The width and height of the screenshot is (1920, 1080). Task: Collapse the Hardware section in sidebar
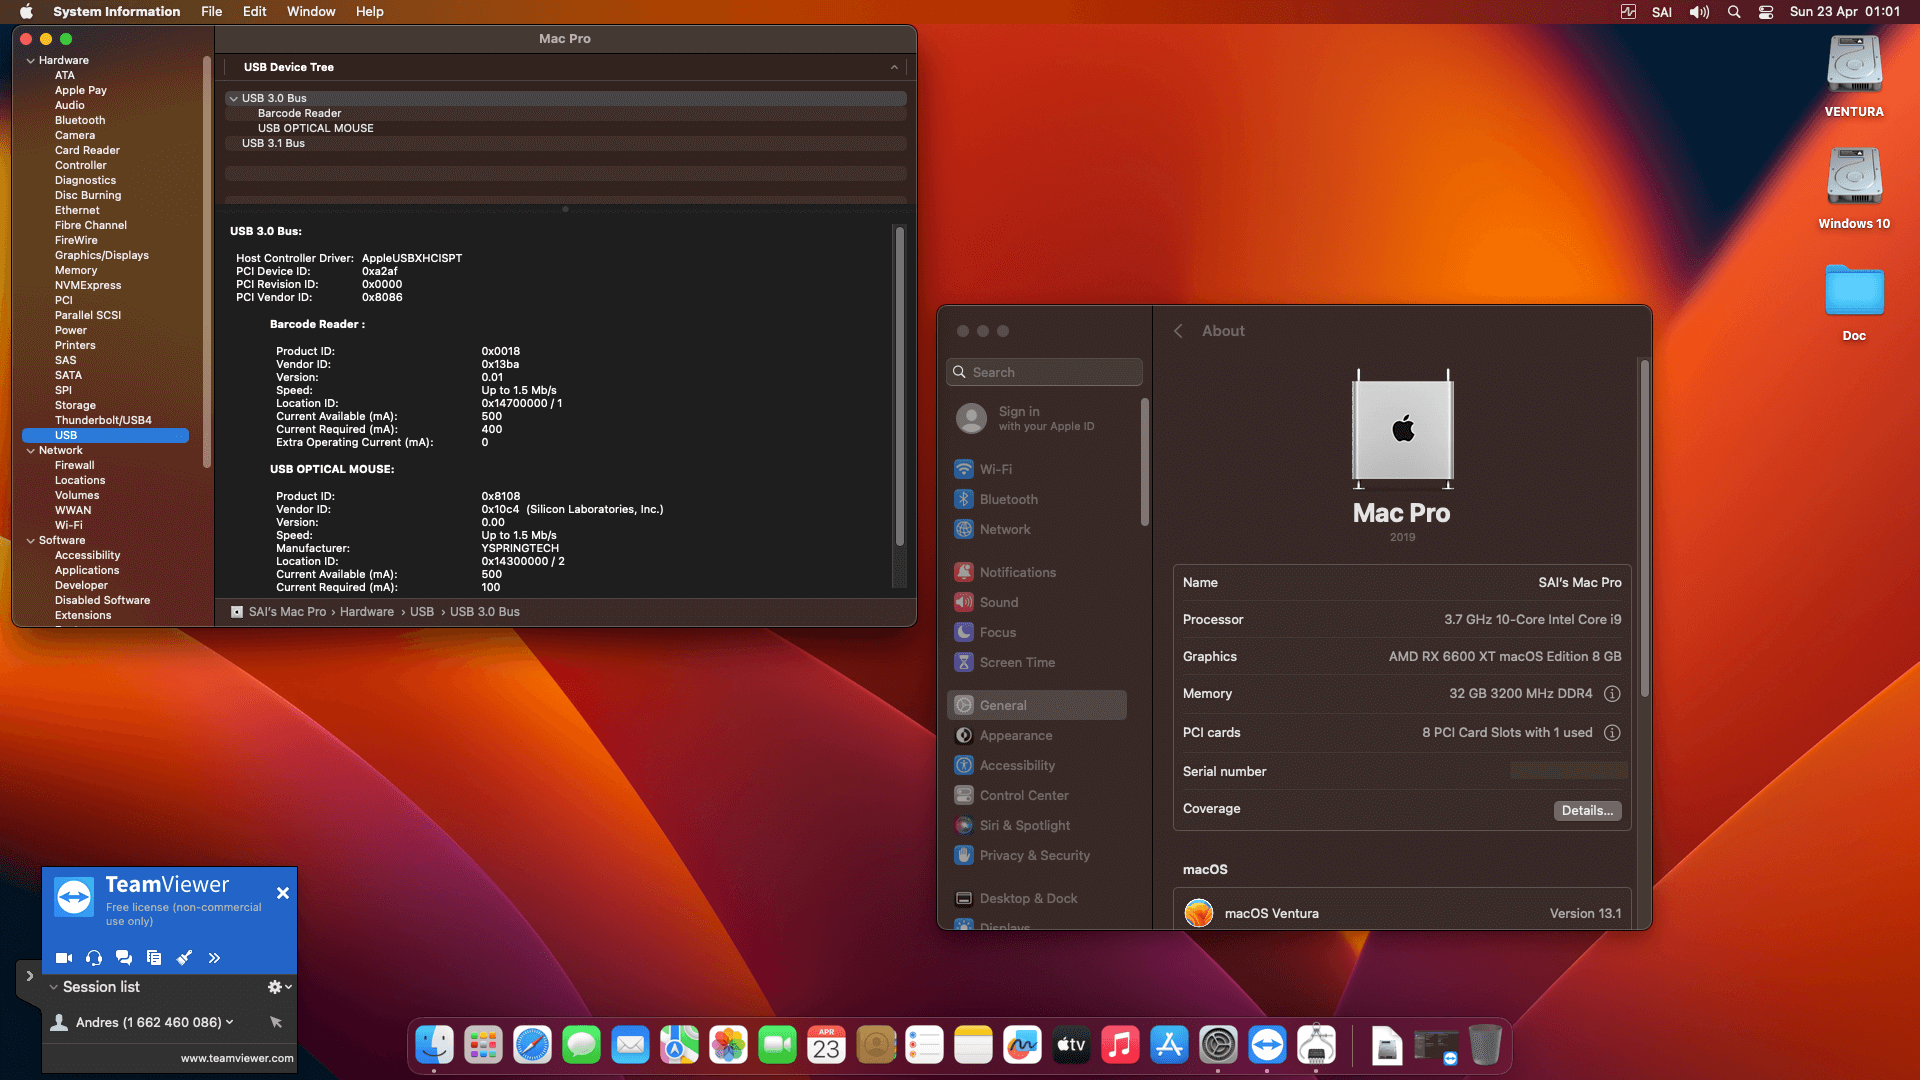coord(30,59)
